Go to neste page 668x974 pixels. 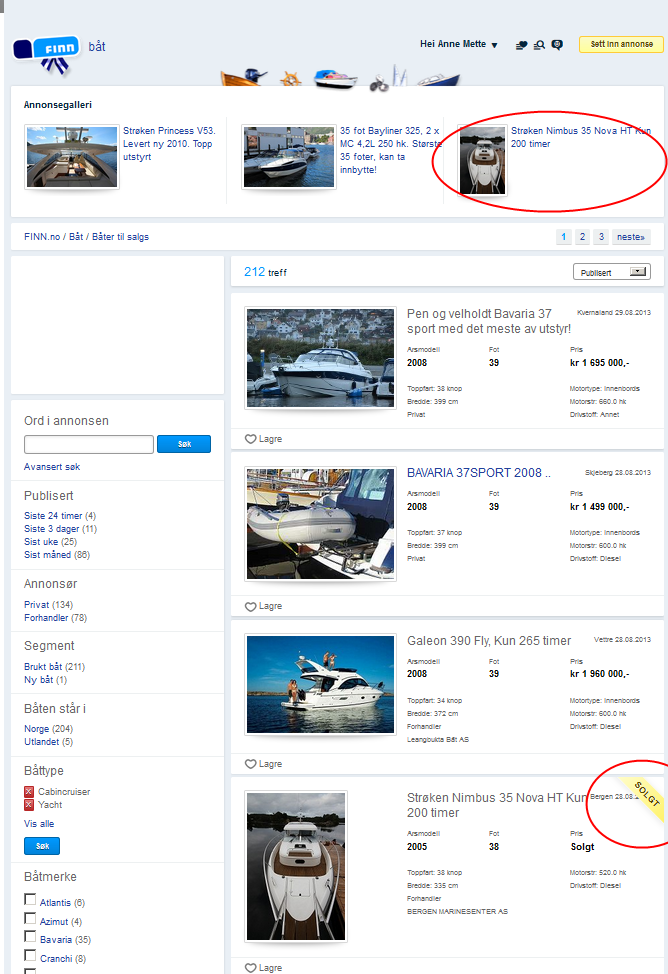631,237
